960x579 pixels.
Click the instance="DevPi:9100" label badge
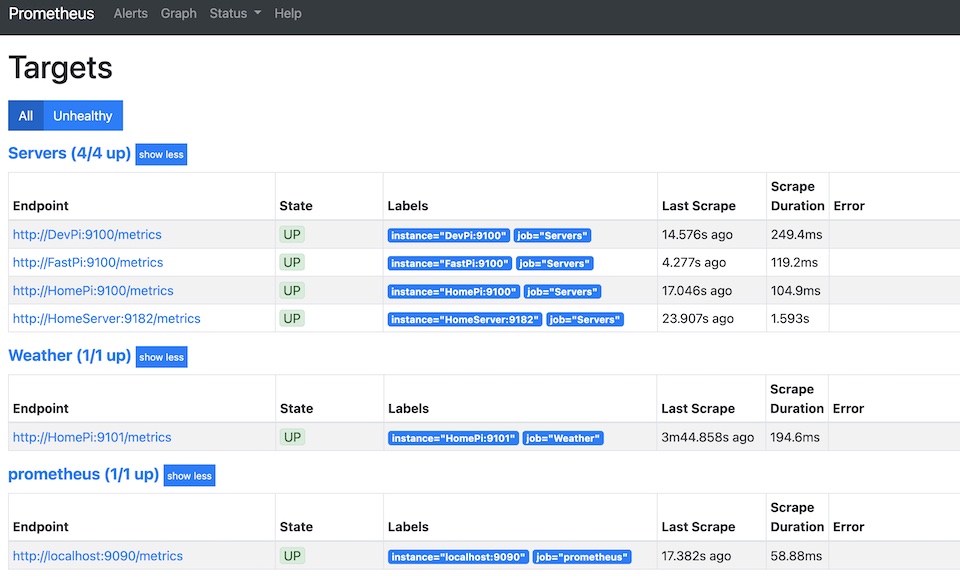[x=449, y=236]
